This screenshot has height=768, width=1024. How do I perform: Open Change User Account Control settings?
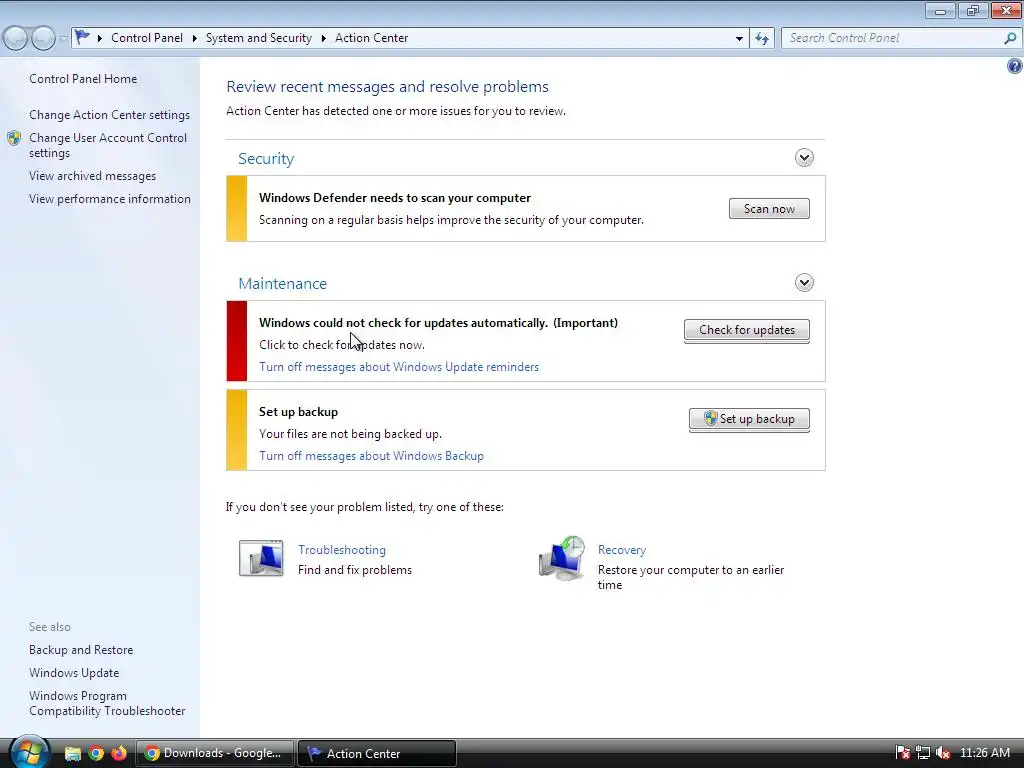(x=108, y=145)
